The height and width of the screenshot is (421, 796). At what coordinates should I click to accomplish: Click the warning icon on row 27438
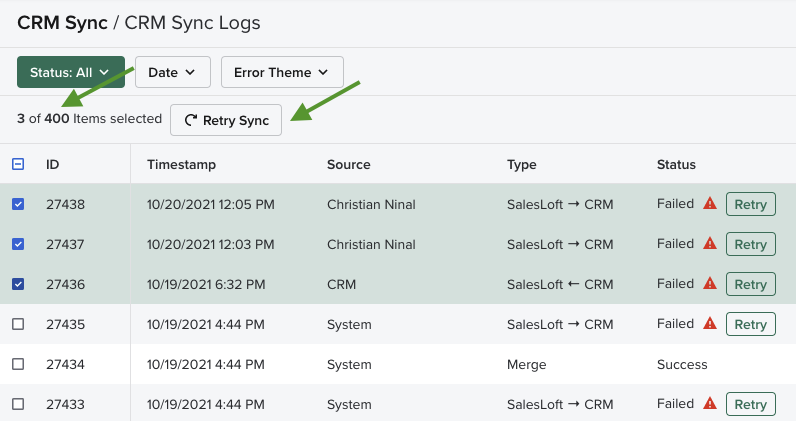[x=710, y=204]
